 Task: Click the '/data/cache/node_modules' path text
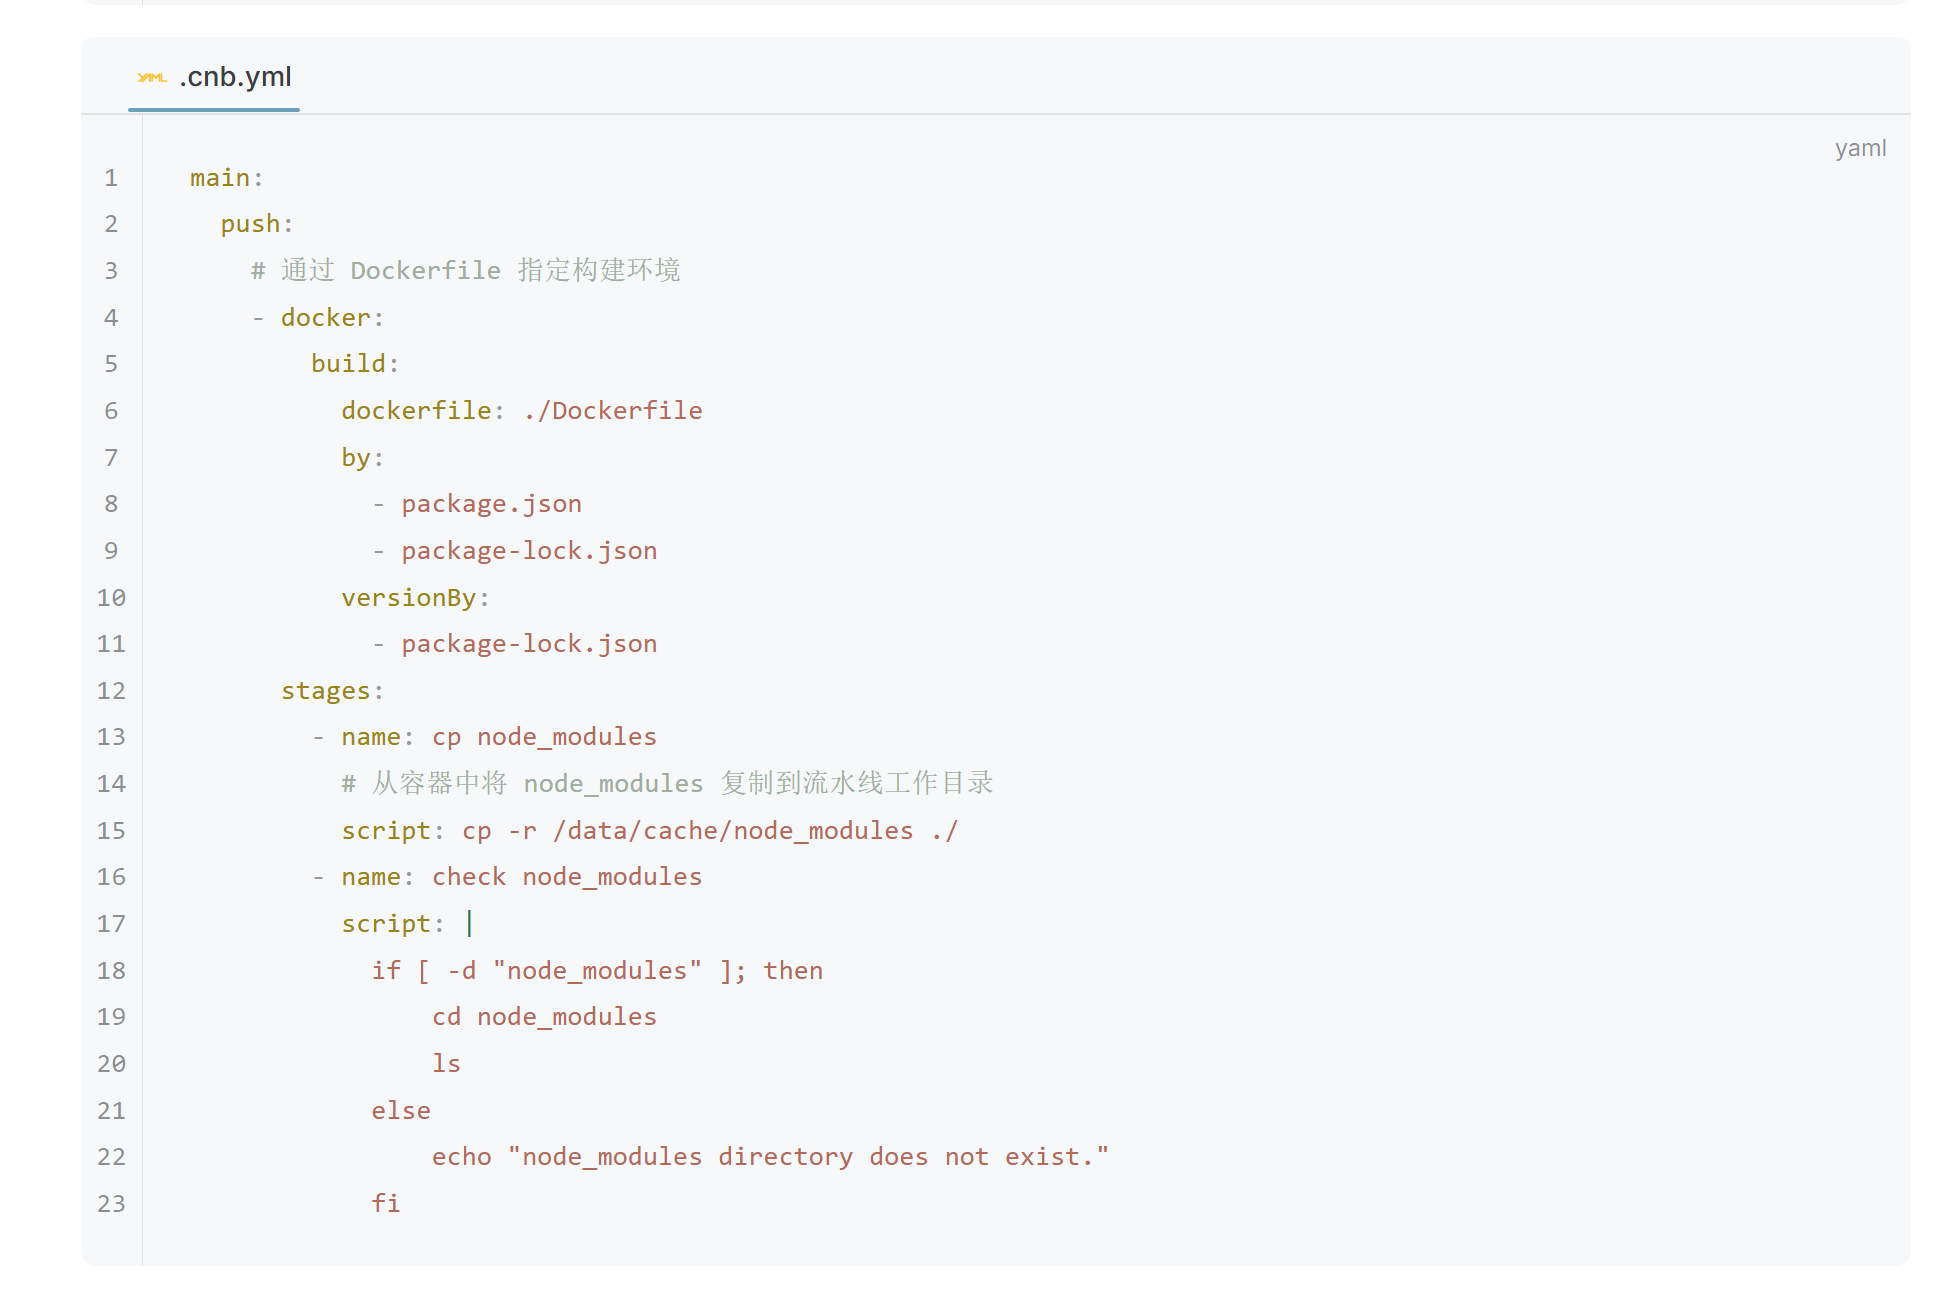733,831
